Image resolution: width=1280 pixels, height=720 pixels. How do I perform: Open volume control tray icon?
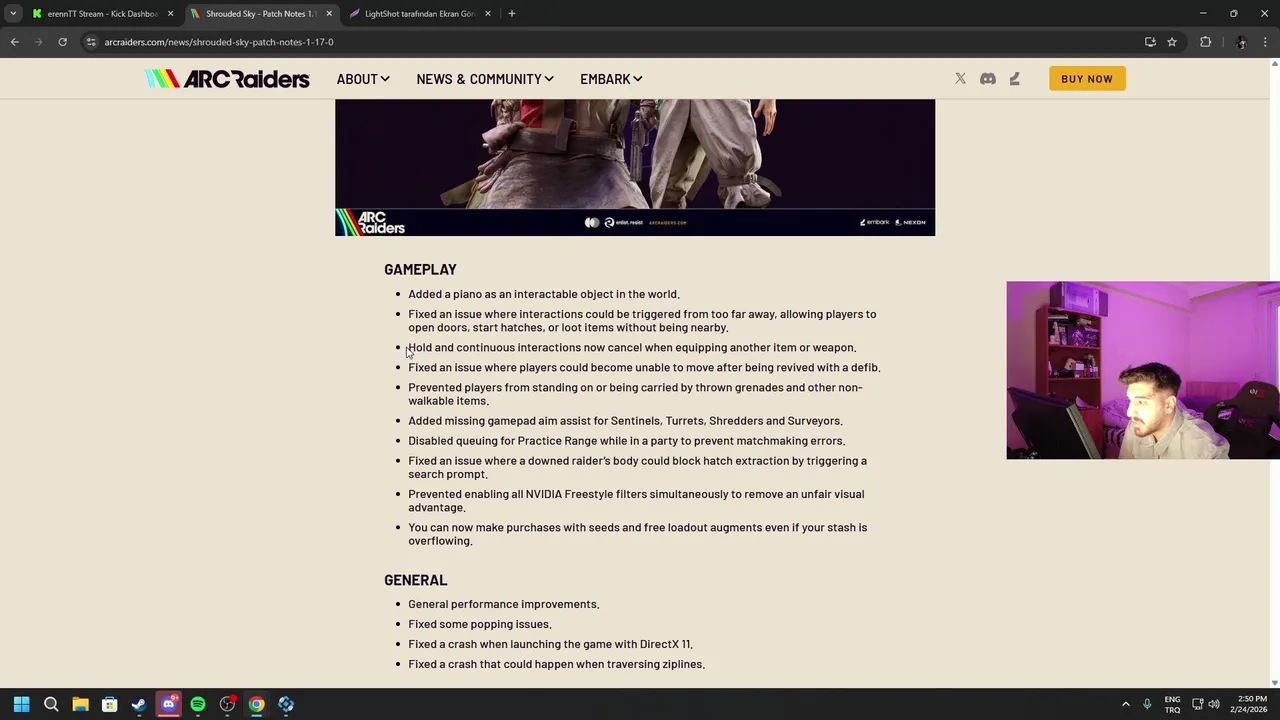click(x=1214, y=704)
